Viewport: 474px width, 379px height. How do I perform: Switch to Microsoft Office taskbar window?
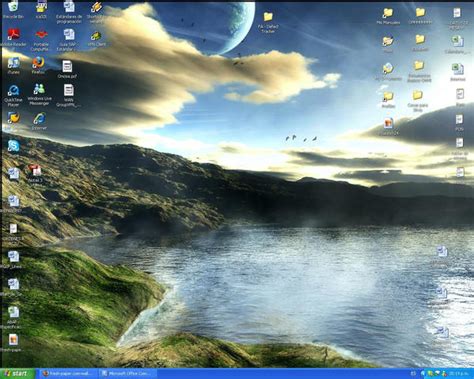(x=128, y=374)
